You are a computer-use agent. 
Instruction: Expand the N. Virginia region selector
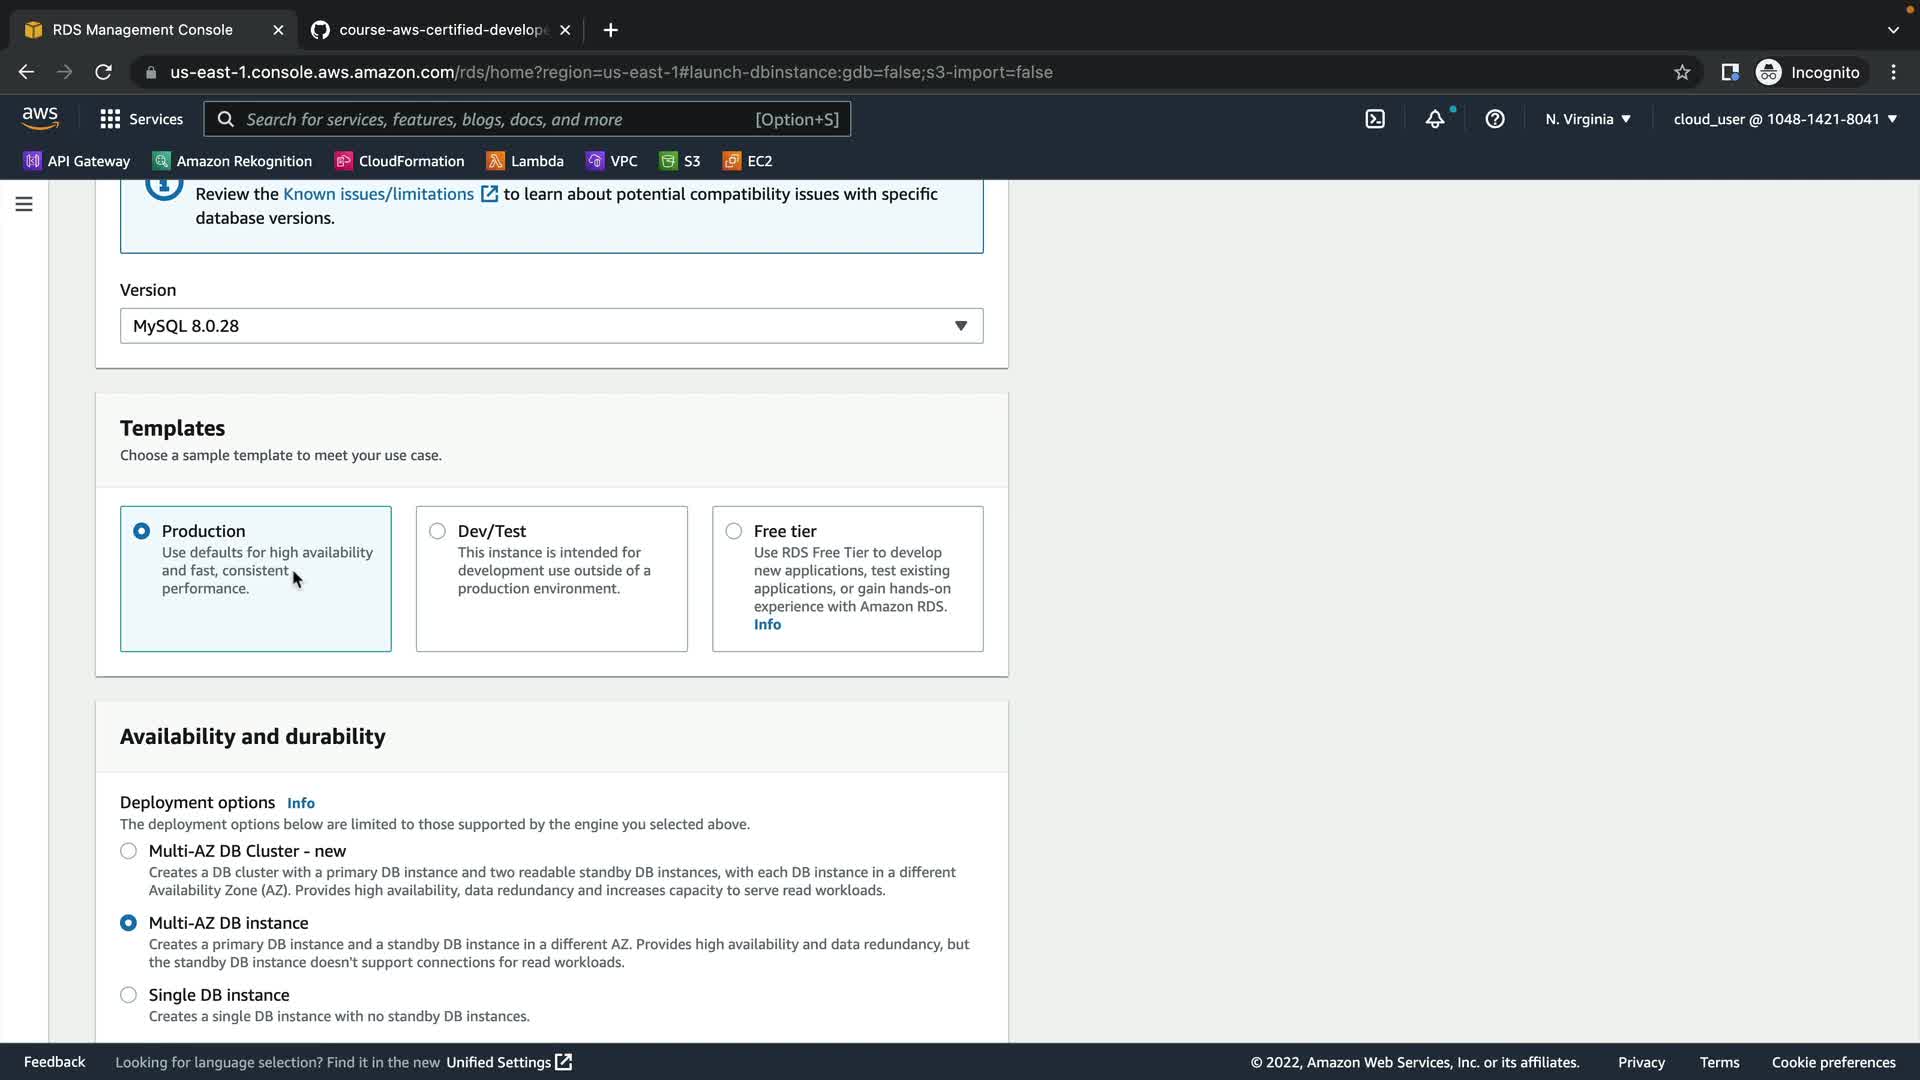click(1587, 119)
